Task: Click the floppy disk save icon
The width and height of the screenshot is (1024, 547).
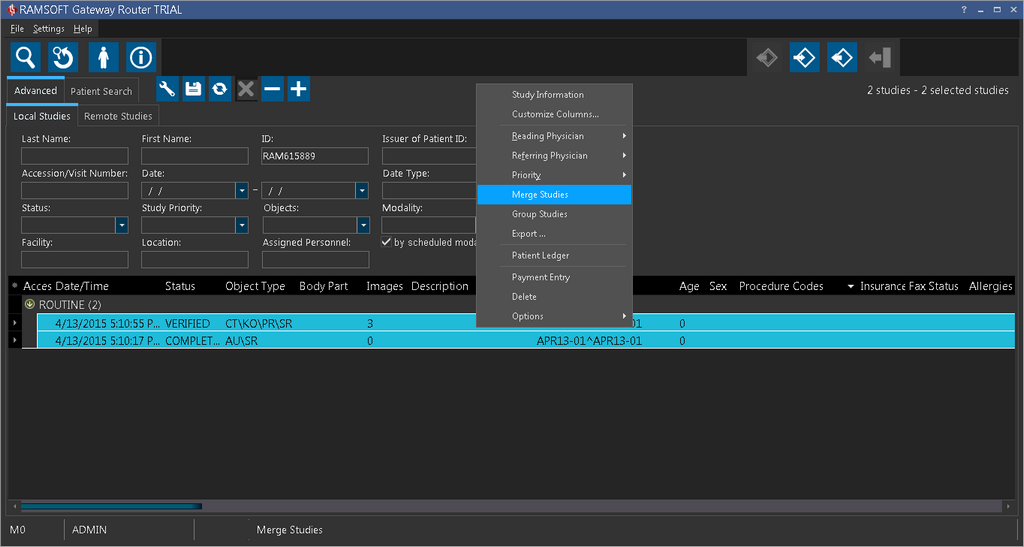Action: [x=194, y=89]
